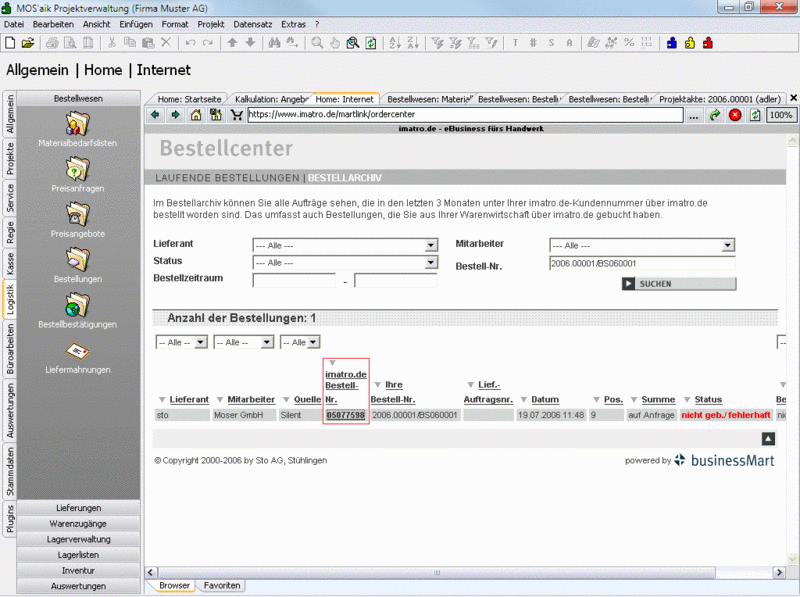This screenshot has height=597, width=800.
Task: Click the Undo arrow in toolbar
Action: point(190,43)
